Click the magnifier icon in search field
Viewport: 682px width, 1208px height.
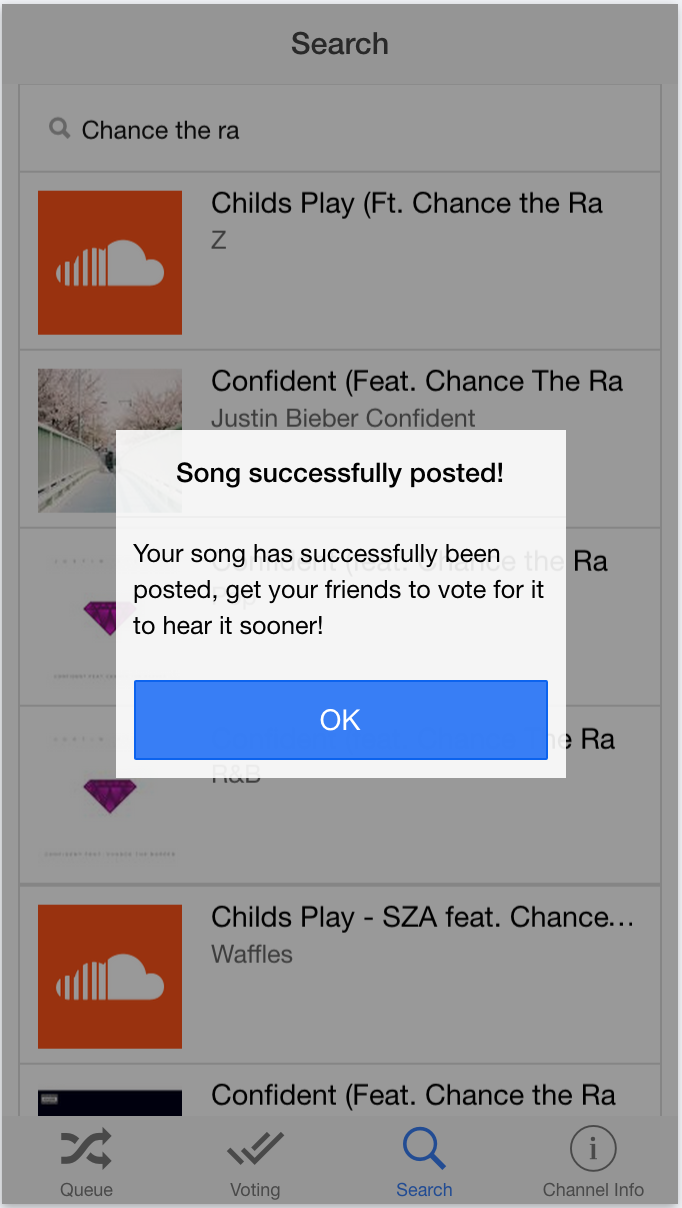tap(60, 129)
